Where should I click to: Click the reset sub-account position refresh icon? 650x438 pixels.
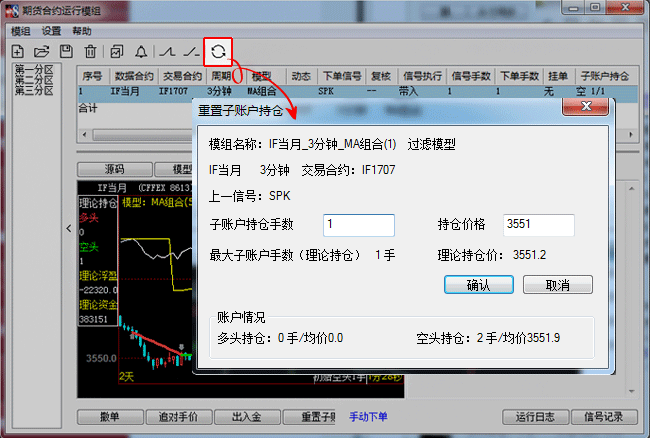pos(218,51)
